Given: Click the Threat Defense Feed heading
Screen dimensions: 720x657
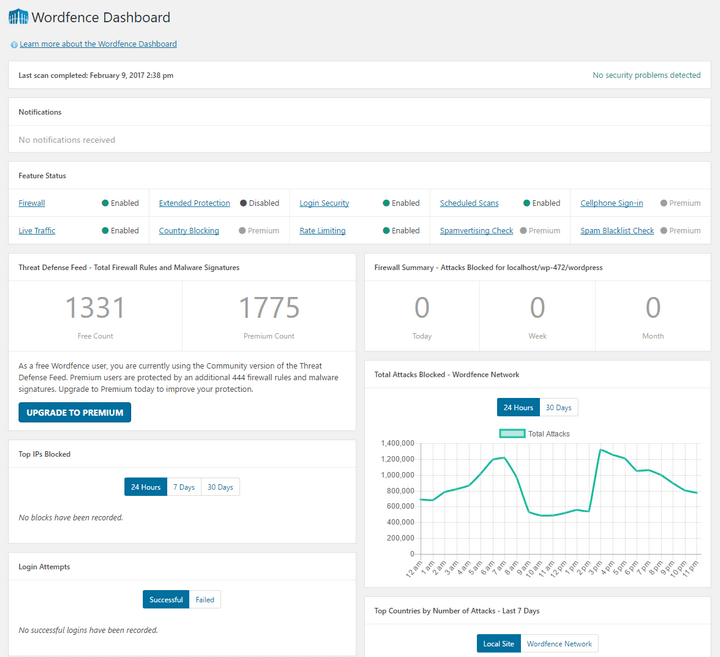Looking at the screenshot, I should click(129, 268).
